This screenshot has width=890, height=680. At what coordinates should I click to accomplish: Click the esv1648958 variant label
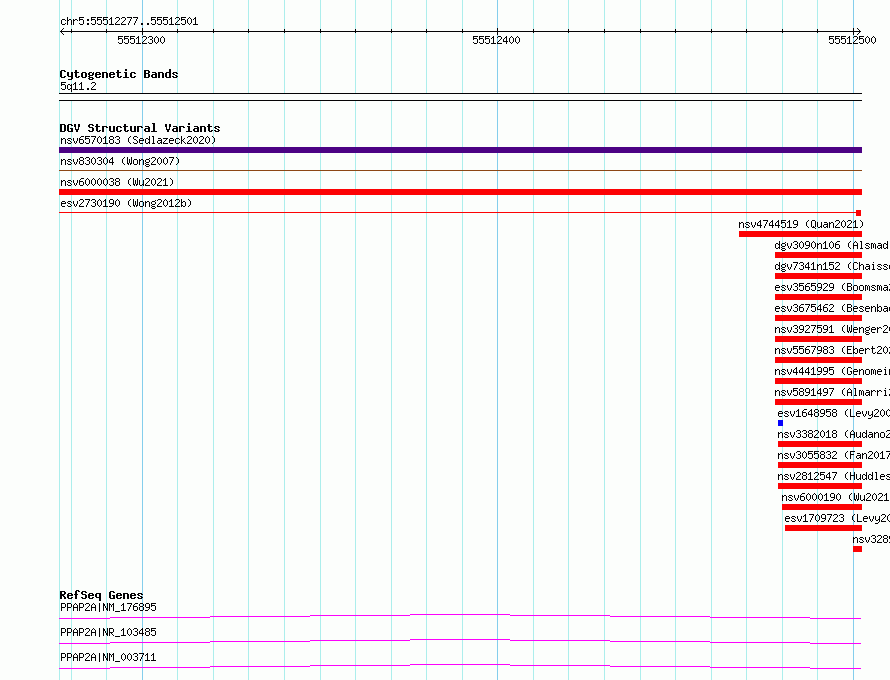pos(833,413)
